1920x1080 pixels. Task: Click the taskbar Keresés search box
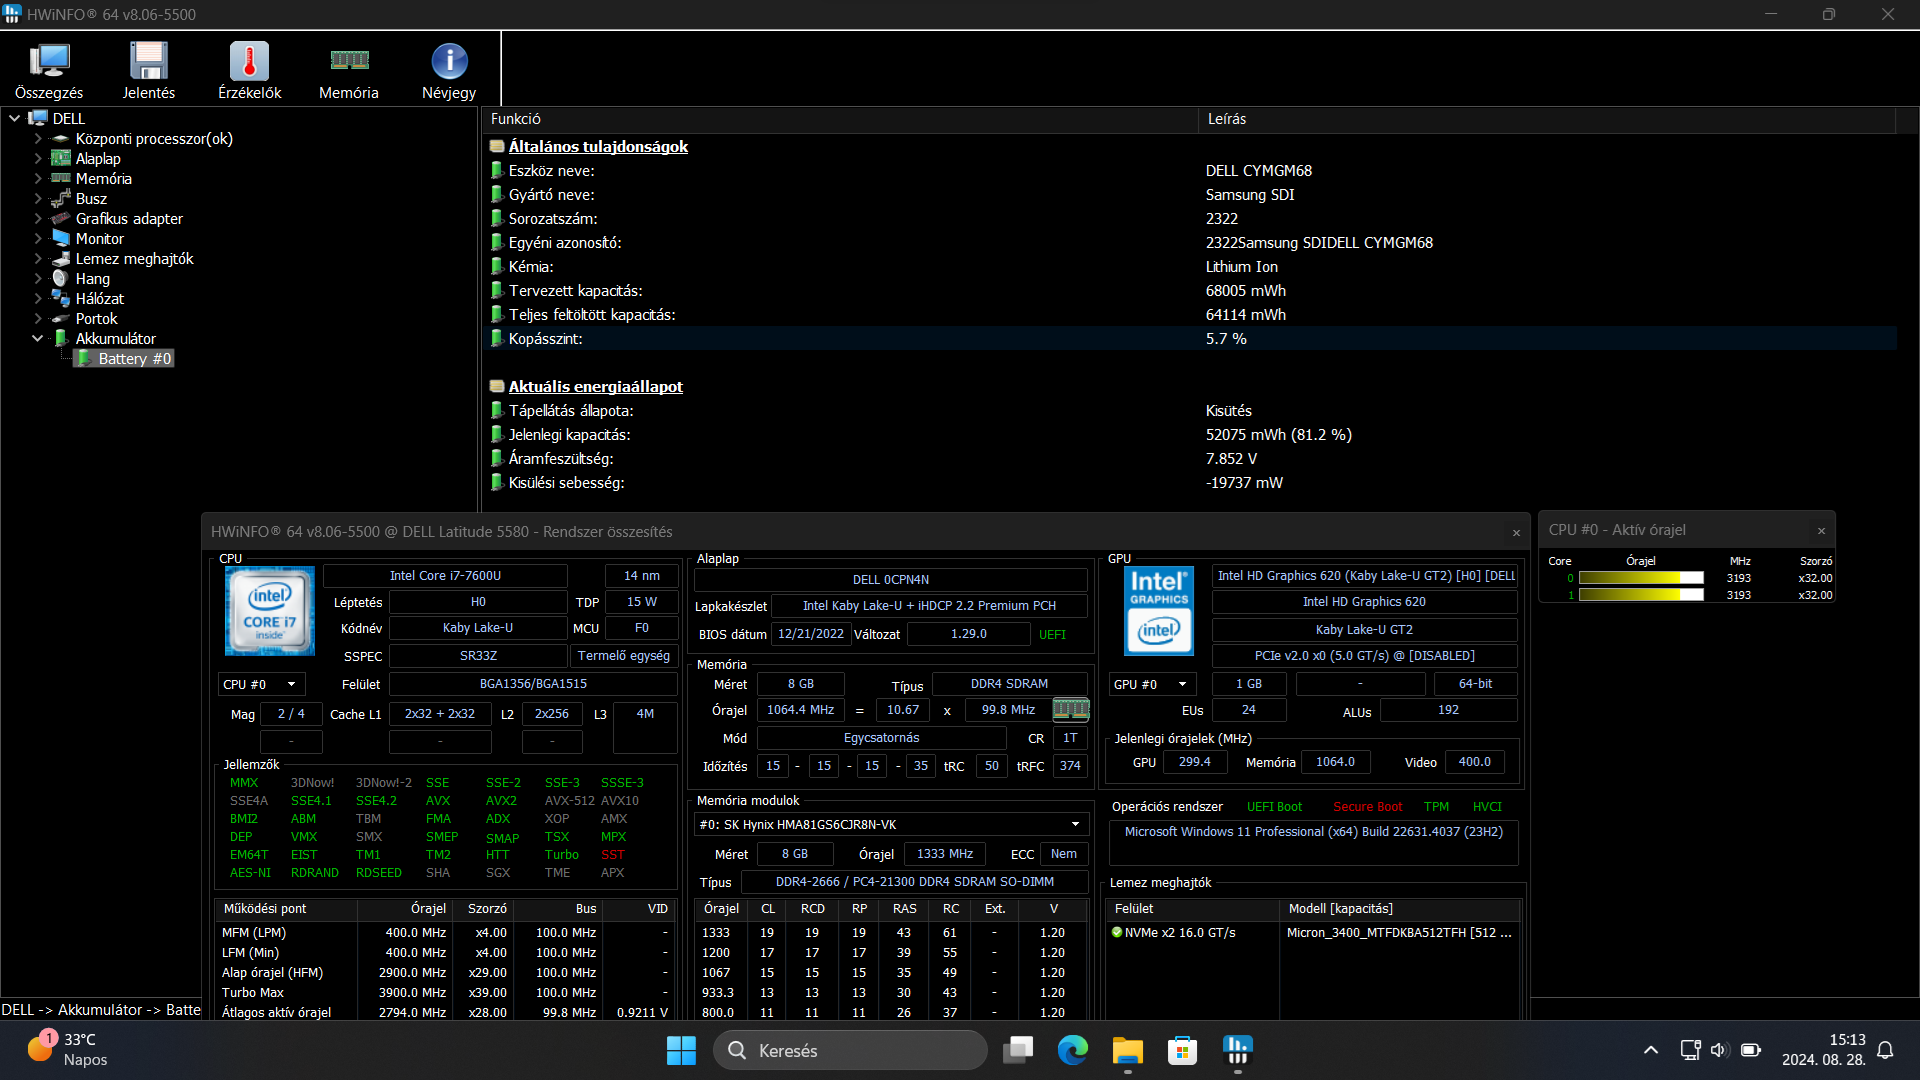(x=850, y=1050)
